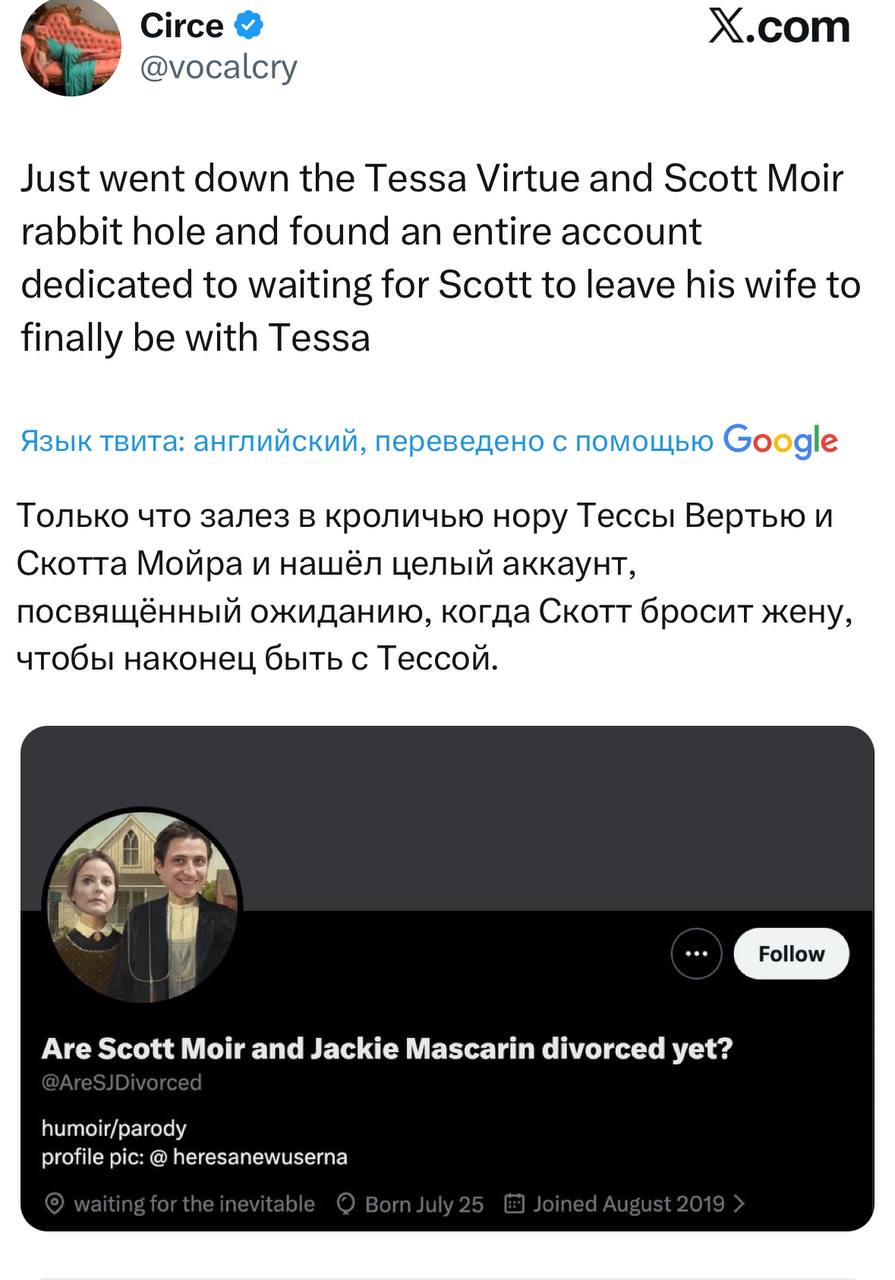Click Circe's profile avatar
Screen dimensions: 895x1280
pos(70,47)
